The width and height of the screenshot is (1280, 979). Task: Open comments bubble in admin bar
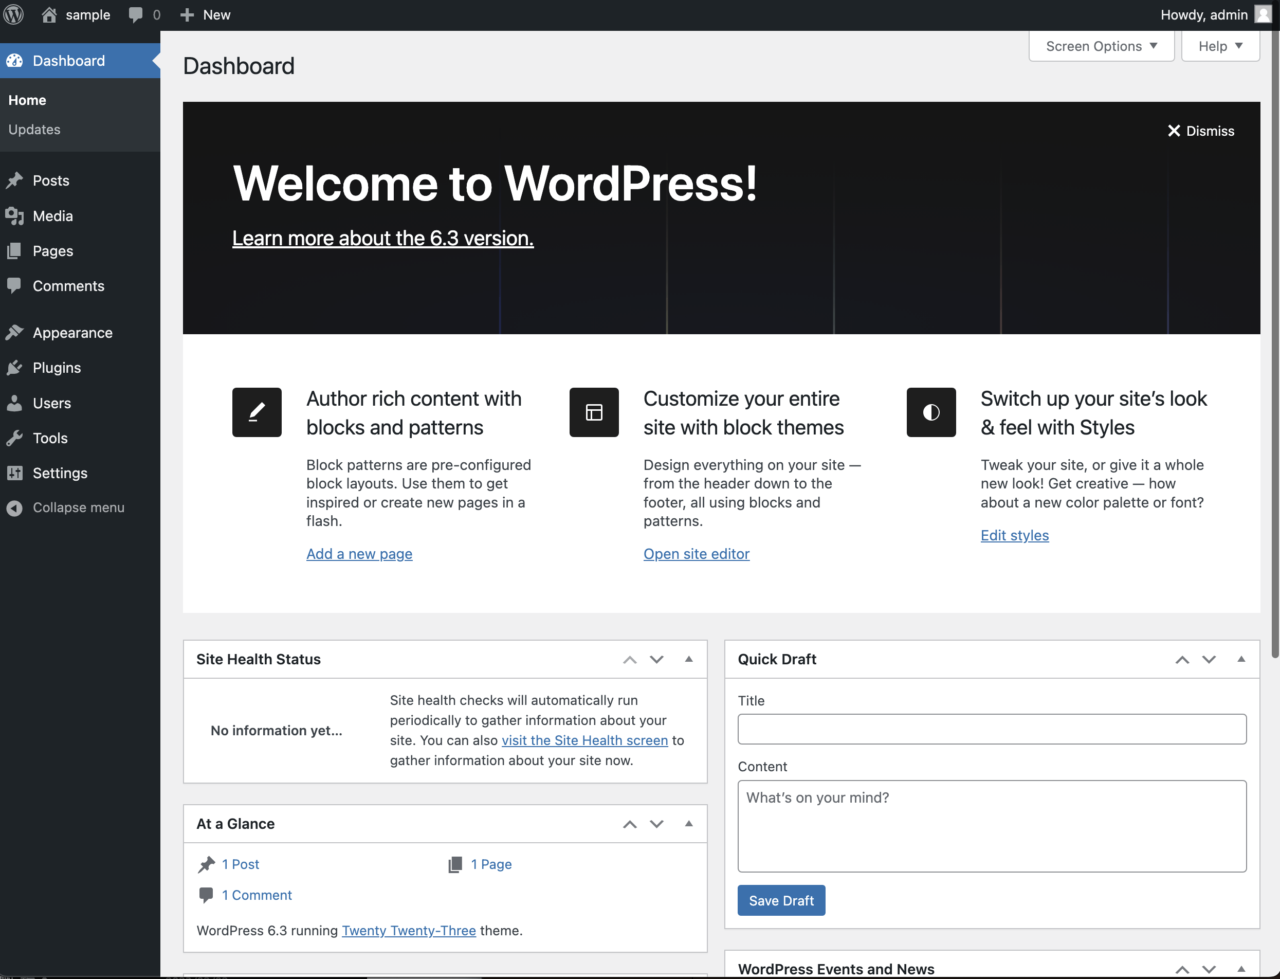click(136, 15)
